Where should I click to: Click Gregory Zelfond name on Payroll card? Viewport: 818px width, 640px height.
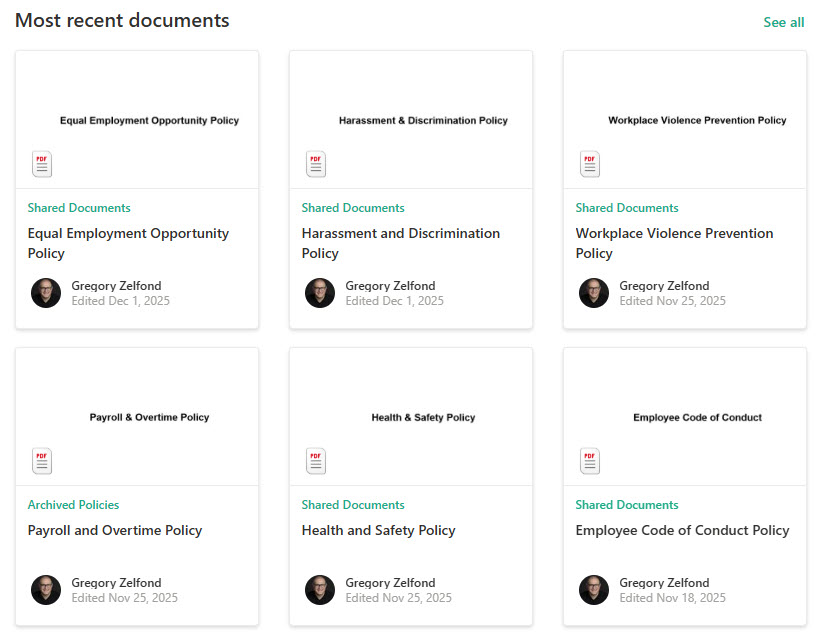pos(116,583)
